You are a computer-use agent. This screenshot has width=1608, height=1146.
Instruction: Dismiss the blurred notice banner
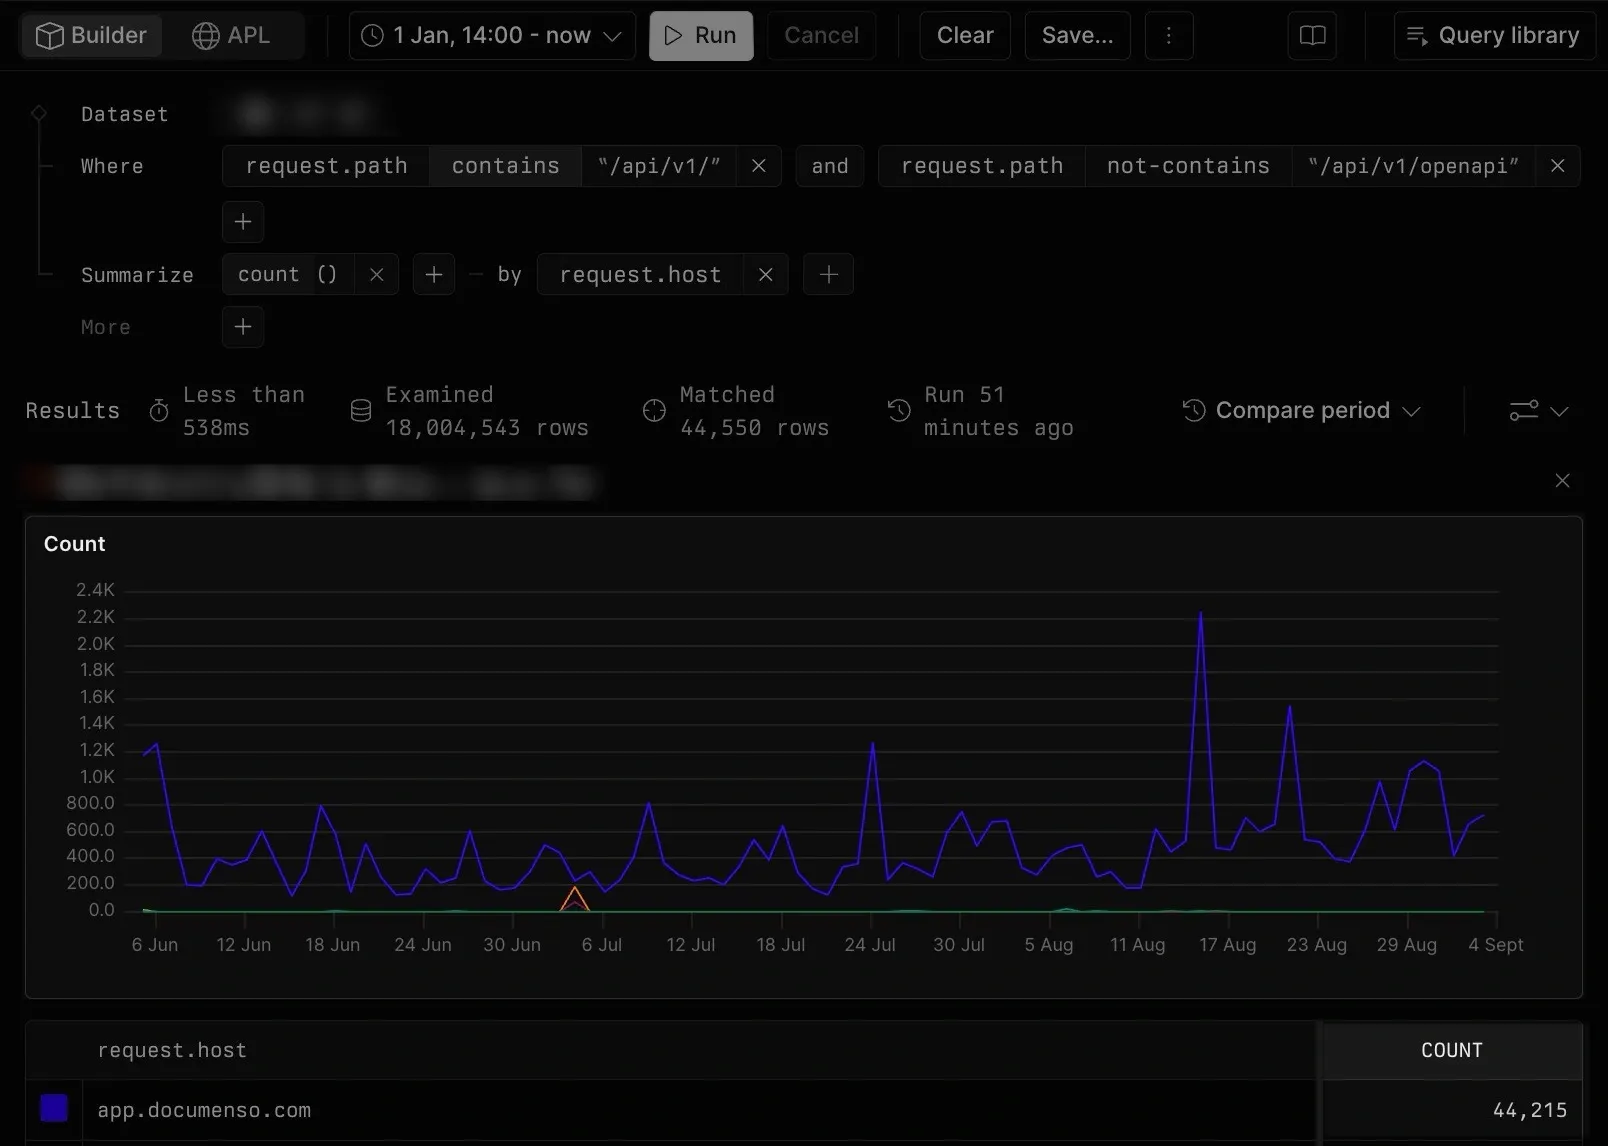tap(1563, 481)
